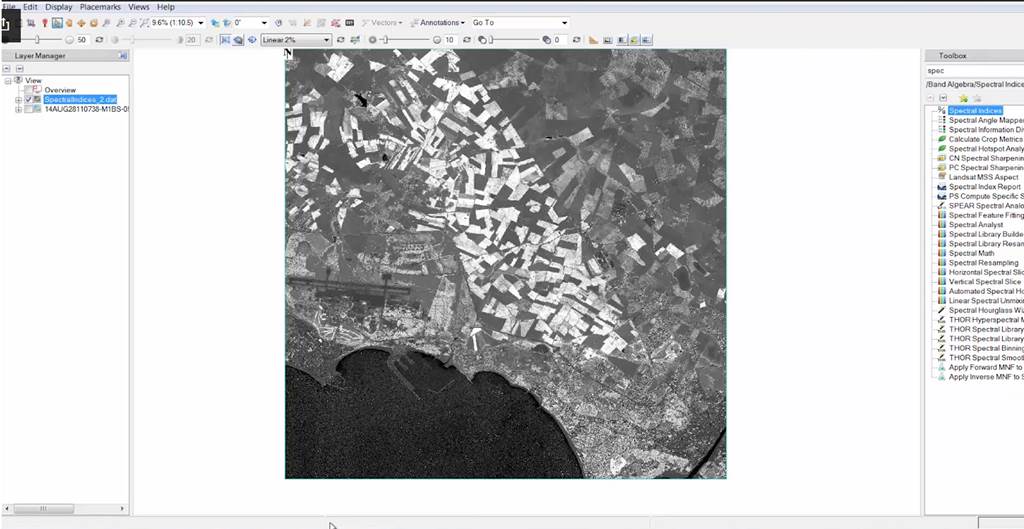This screenshot has width=1024, height=529.
Task: Click the orange ruler mensuration icon
Action: pyautogui.click(x=593, y=40)
